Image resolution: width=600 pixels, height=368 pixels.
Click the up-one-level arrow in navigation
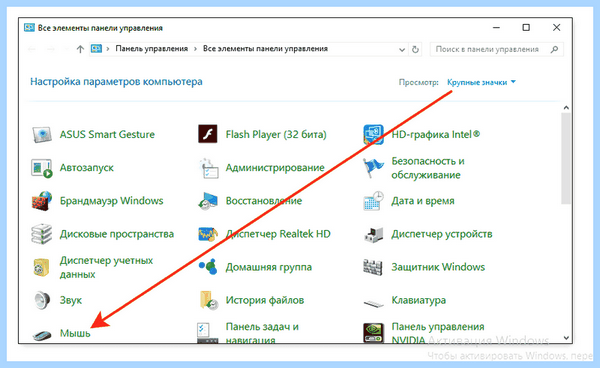click(x=80, y=49)
